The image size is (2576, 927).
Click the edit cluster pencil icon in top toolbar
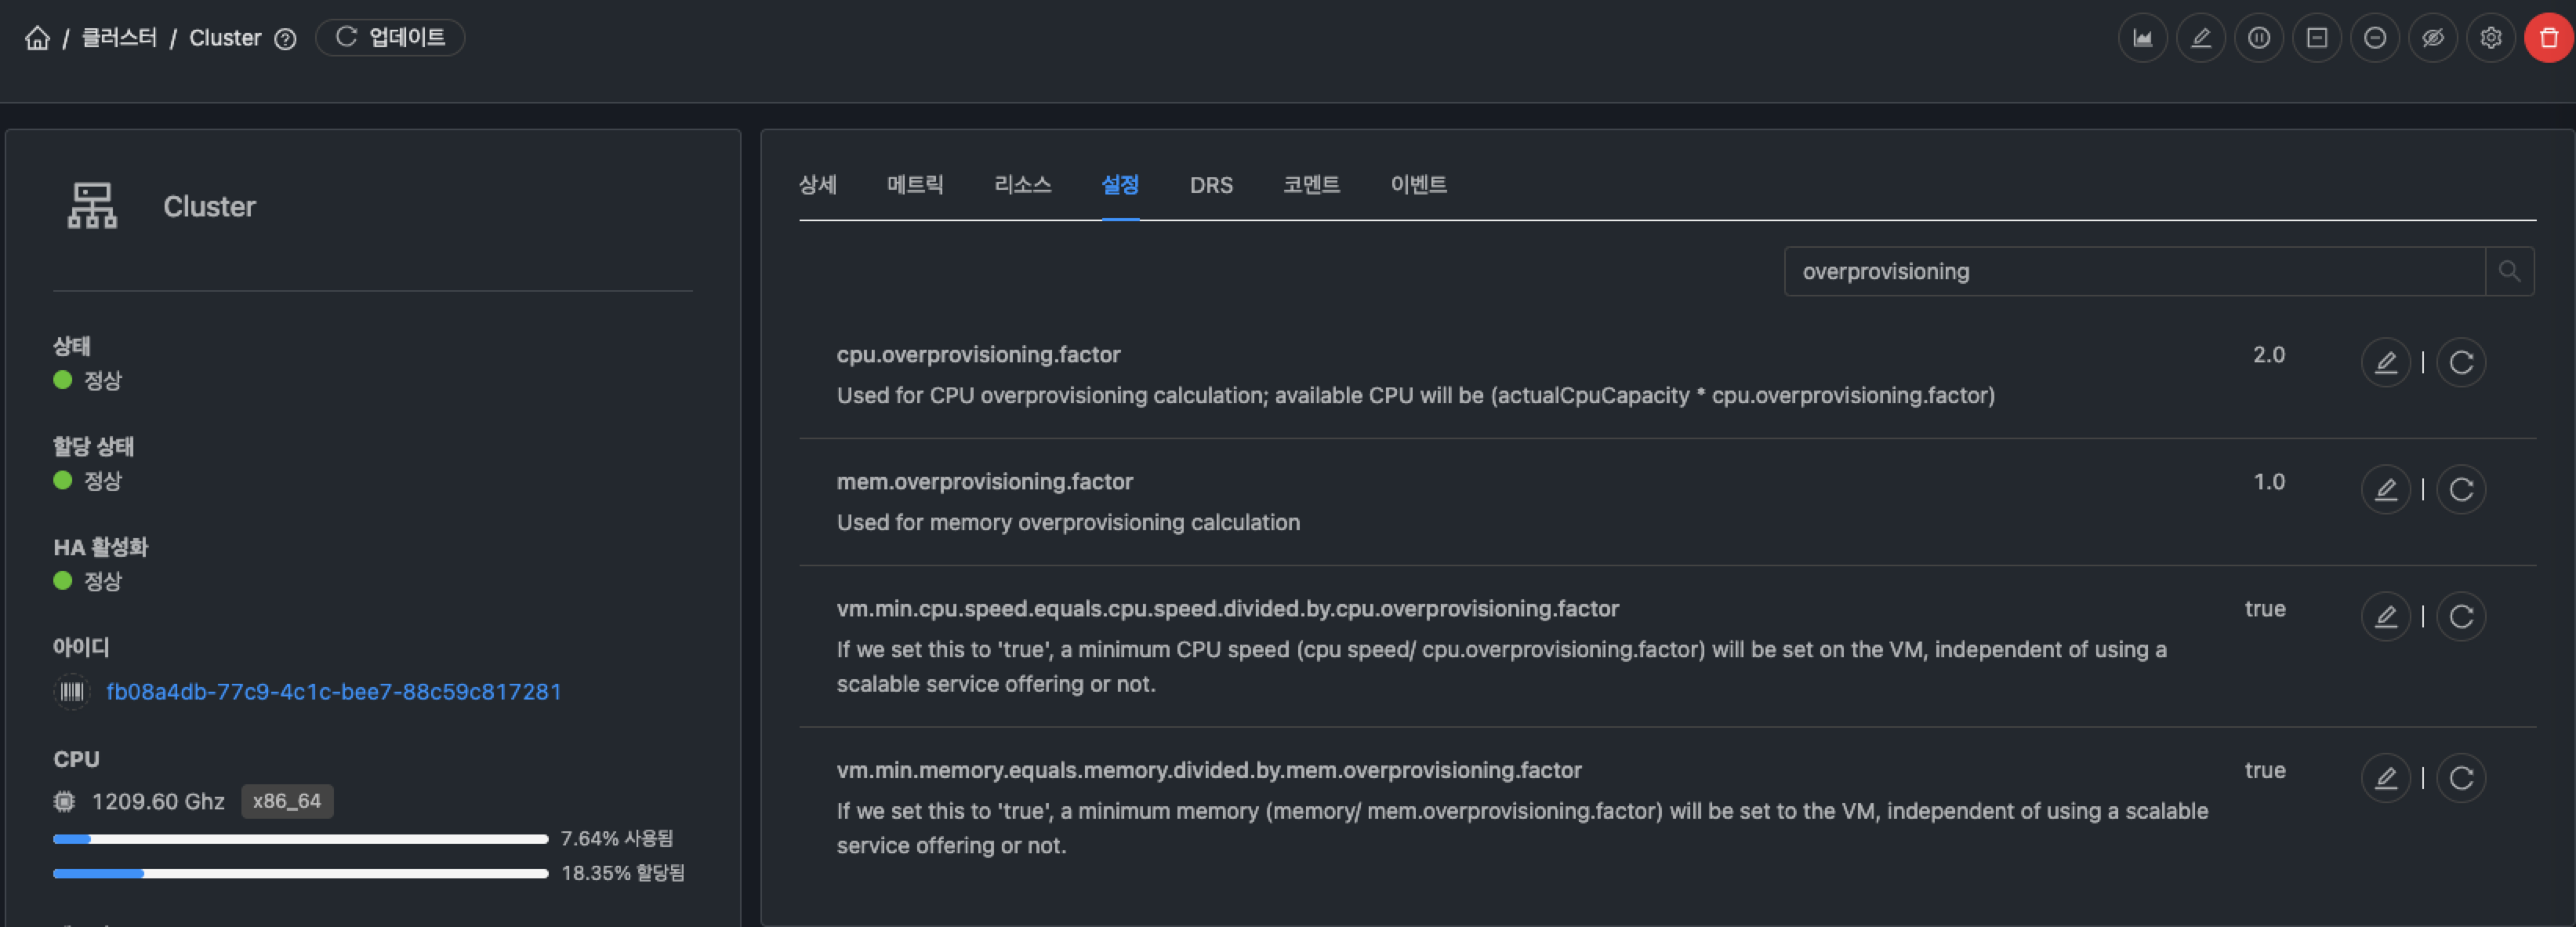(2200, 38)
